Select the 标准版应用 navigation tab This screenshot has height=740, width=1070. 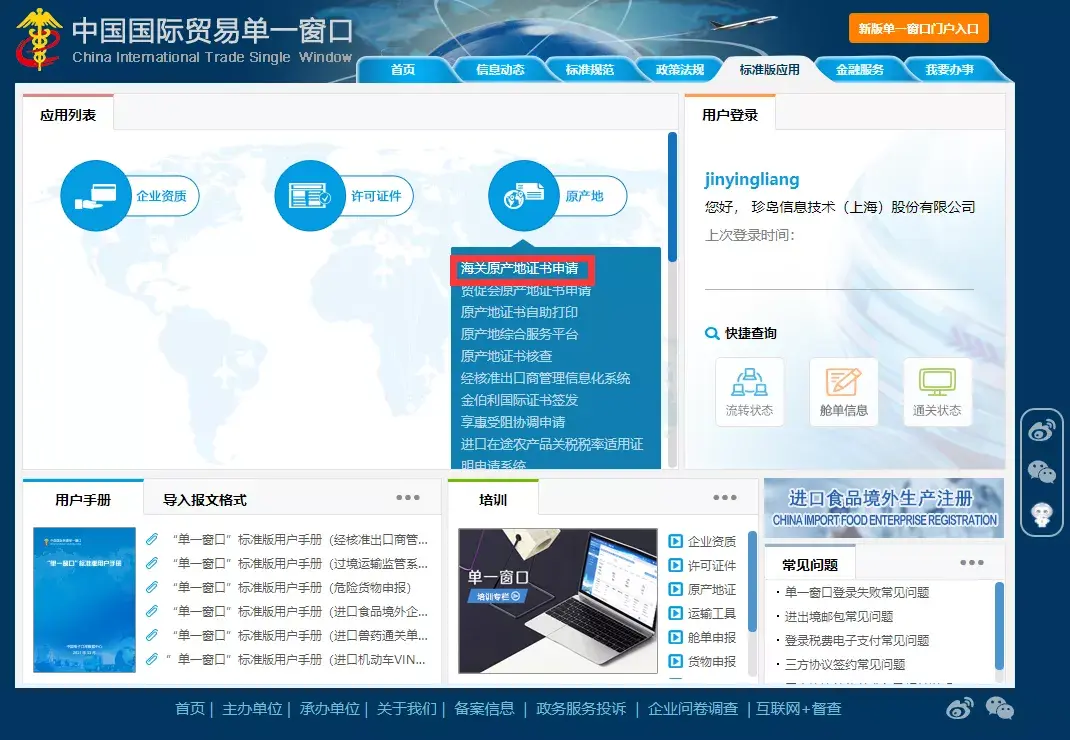pos(769,69)
